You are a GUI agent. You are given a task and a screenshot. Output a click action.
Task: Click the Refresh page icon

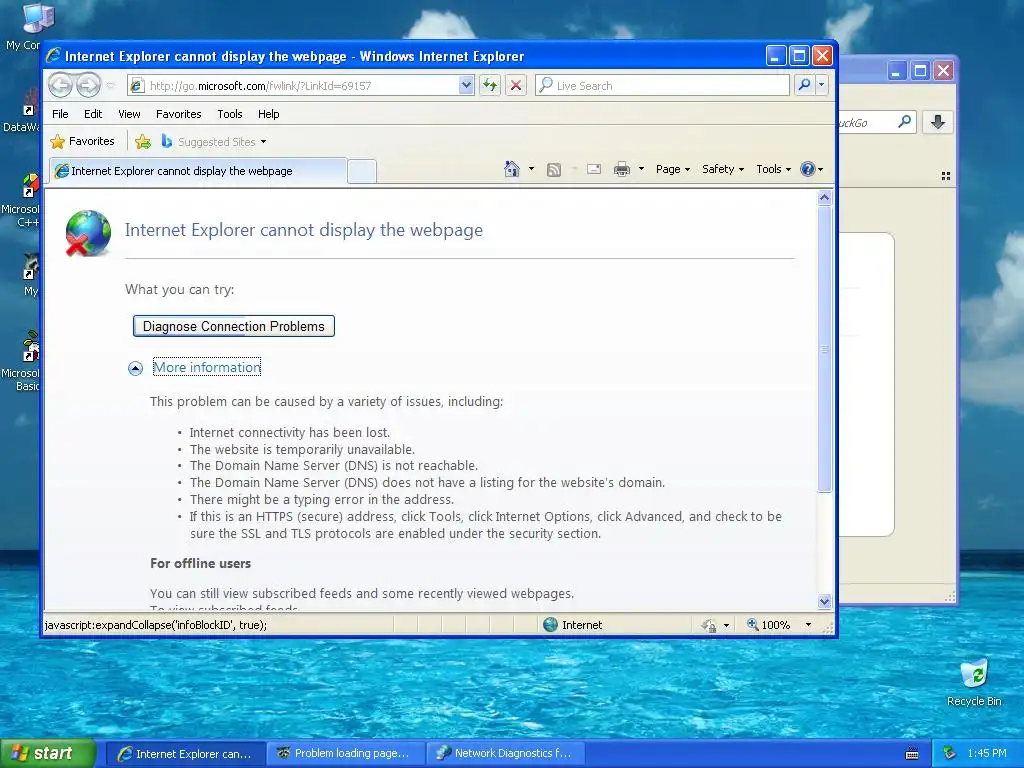tap(490, 86)
